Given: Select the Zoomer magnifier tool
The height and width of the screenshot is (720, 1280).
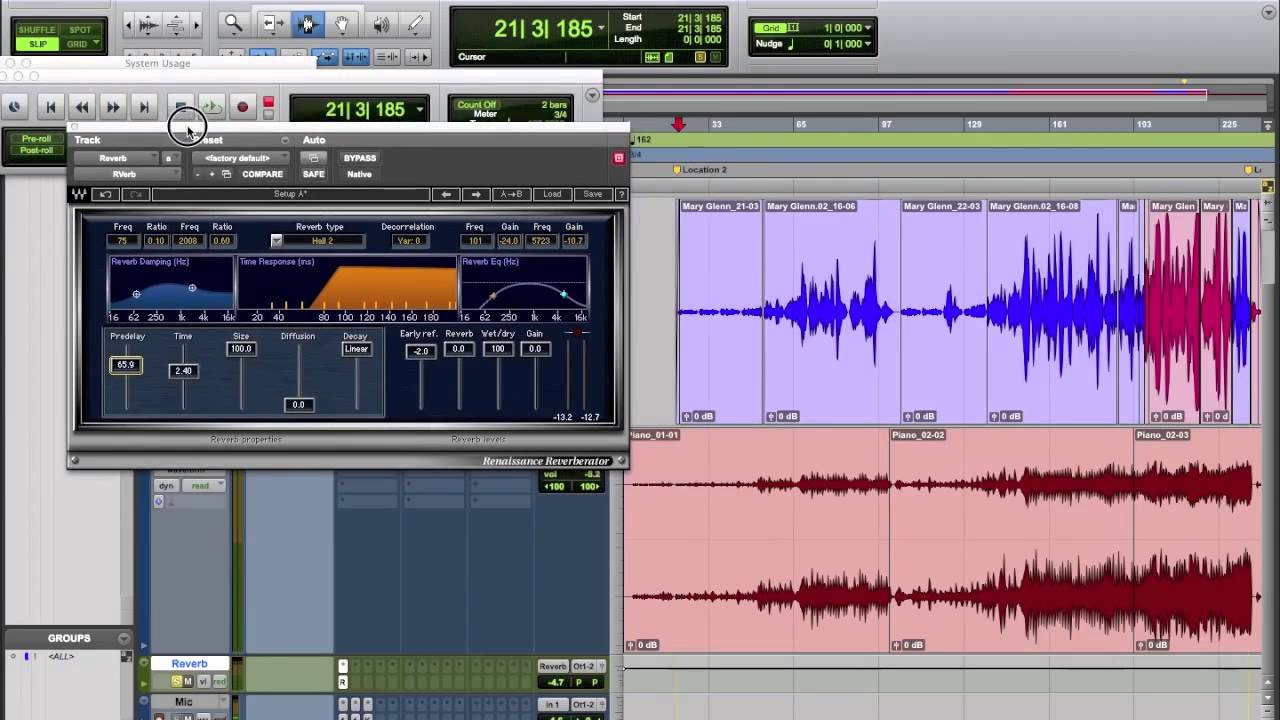Looking at the screenshot, I should pyautogui.click(x=233, y=23).
